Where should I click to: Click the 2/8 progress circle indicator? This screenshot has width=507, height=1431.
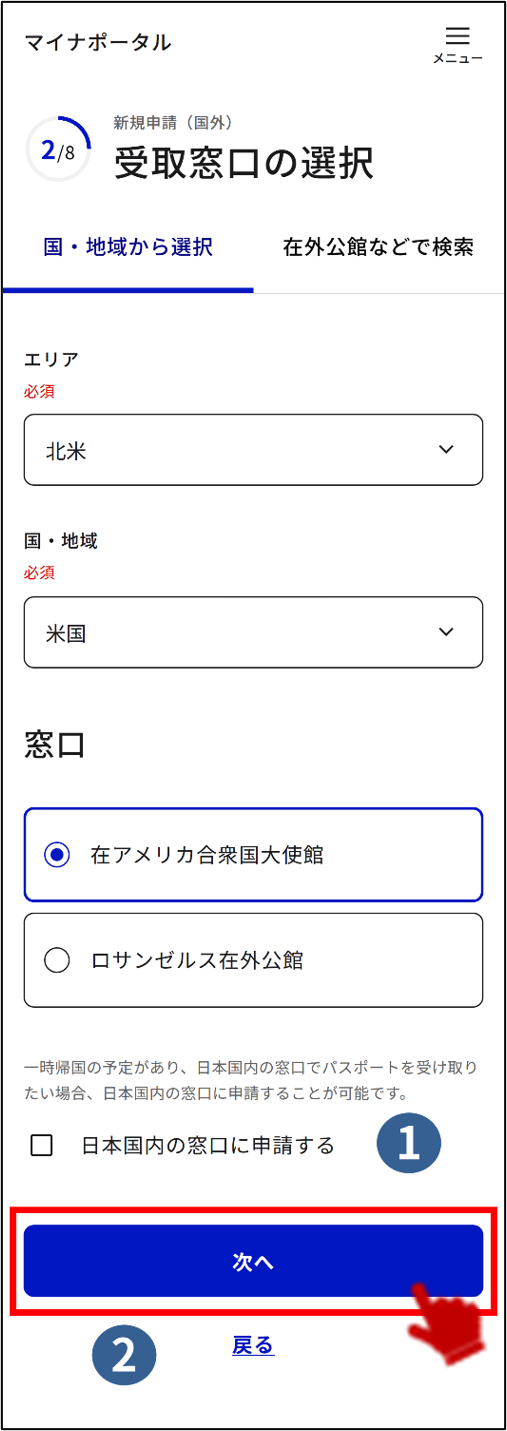pyautogui.click(x=58, y=150)
